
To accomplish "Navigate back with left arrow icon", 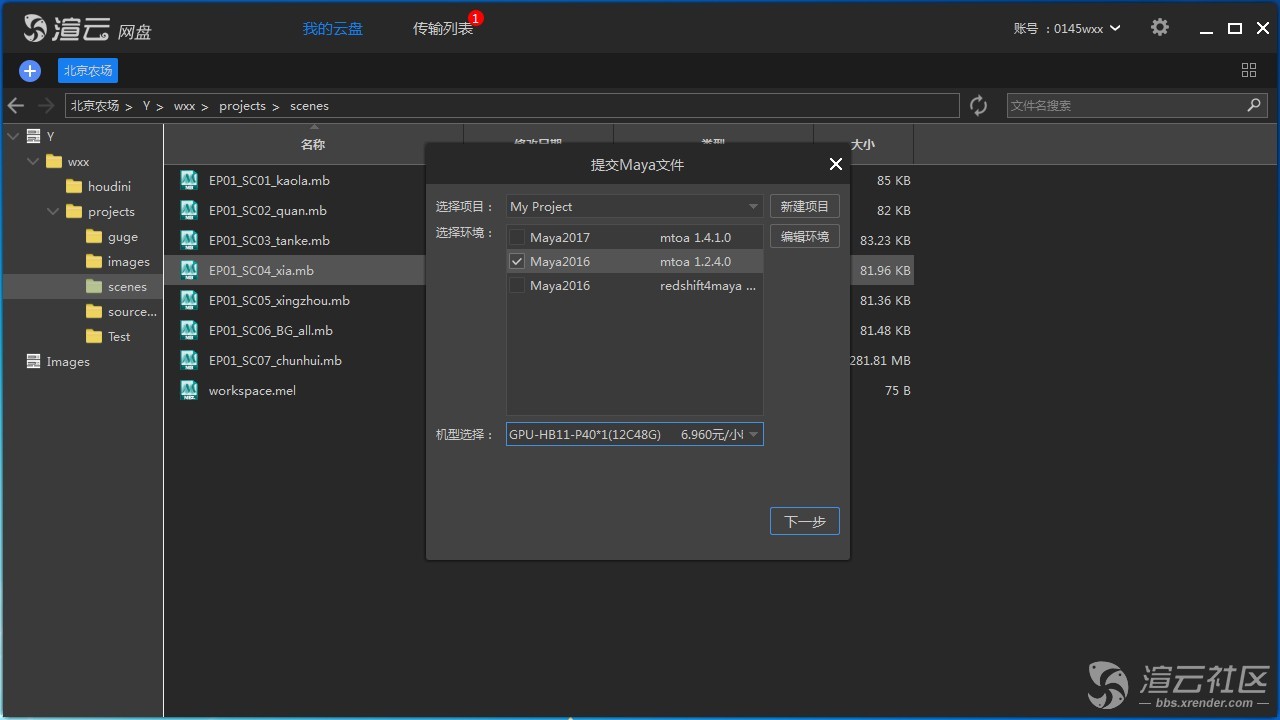I will tap(16, 106).
